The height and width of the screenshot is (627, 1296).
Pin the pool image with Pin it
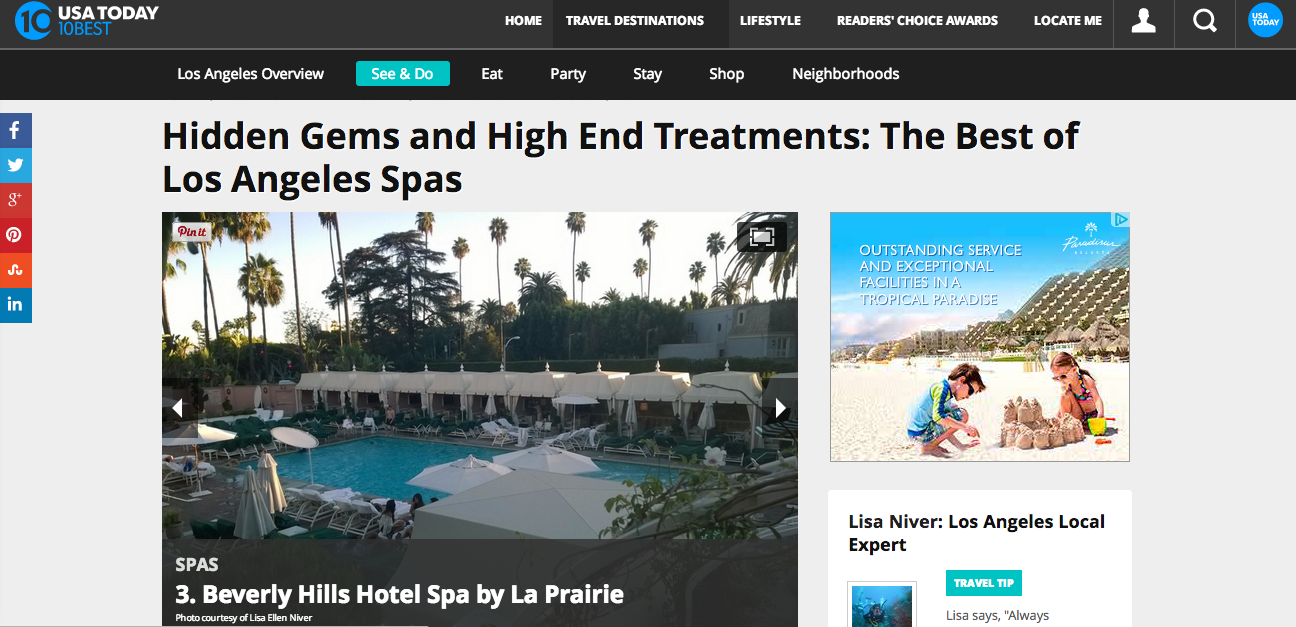tap(192, 232)
